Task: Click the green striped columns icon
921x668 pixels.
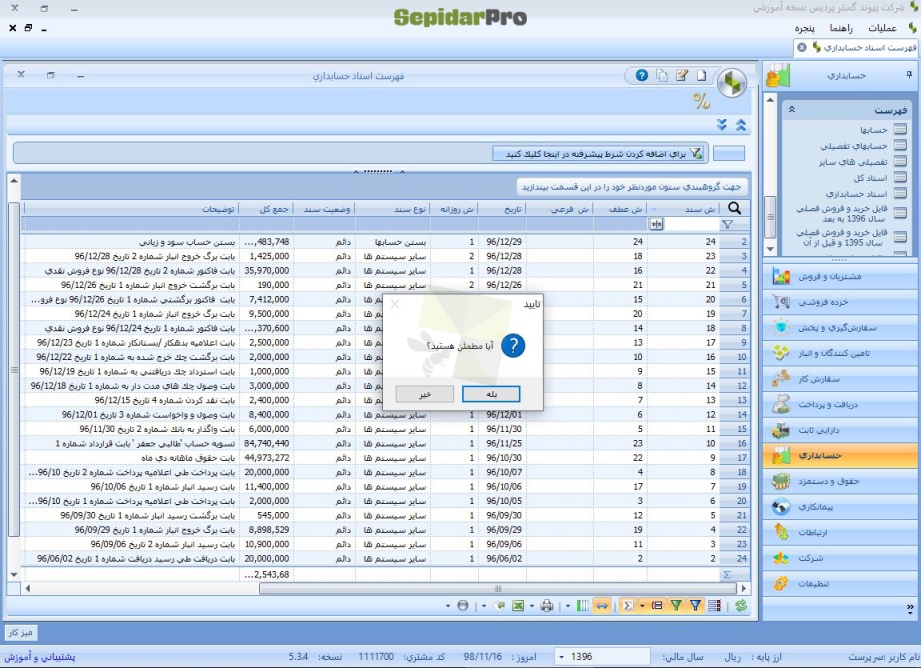Action: [583, 606]
